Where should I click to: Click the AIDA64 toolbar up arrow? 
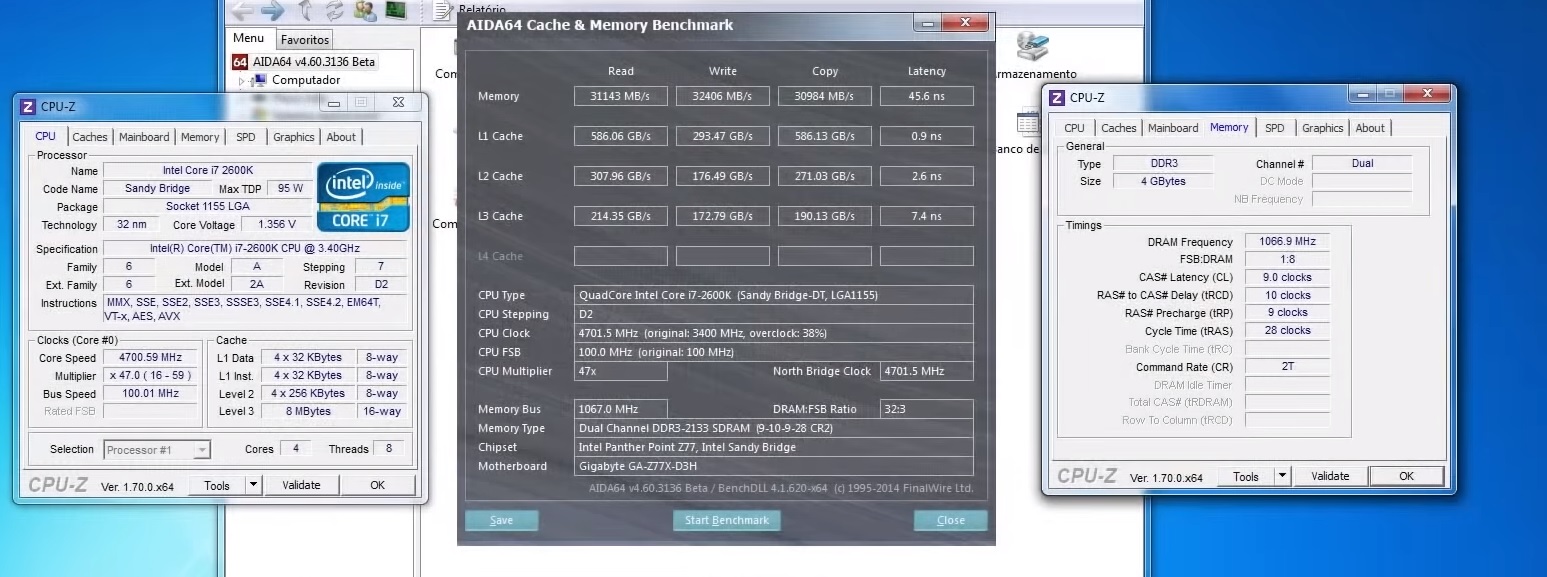pyautogui.click(x=305, y=10)
